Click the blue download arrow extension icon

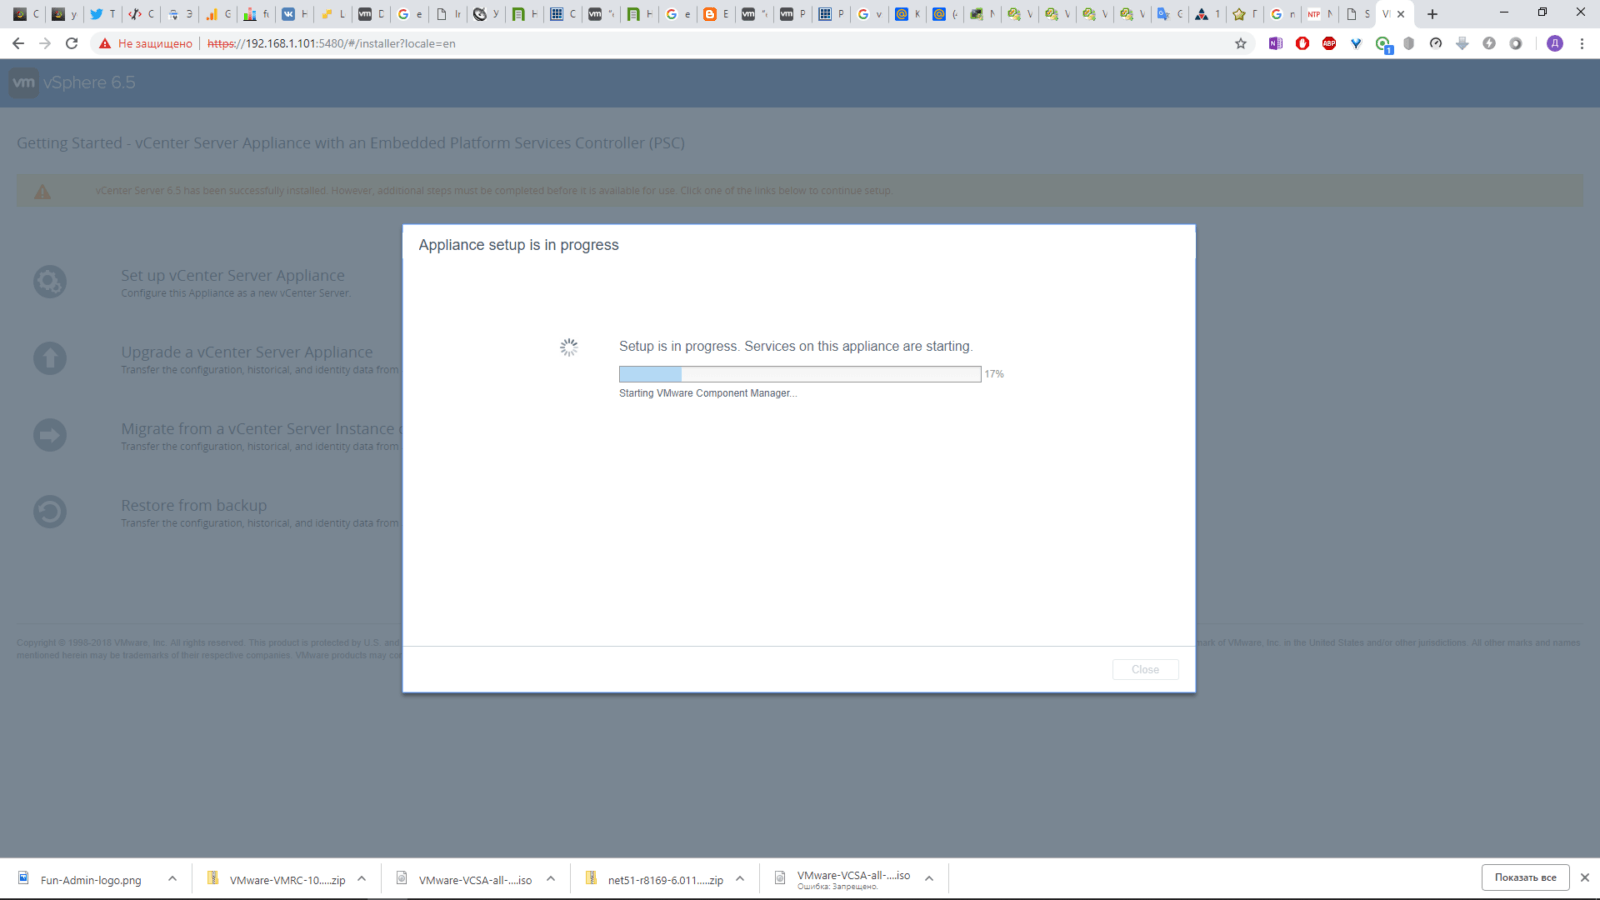tap(1462, 43)
